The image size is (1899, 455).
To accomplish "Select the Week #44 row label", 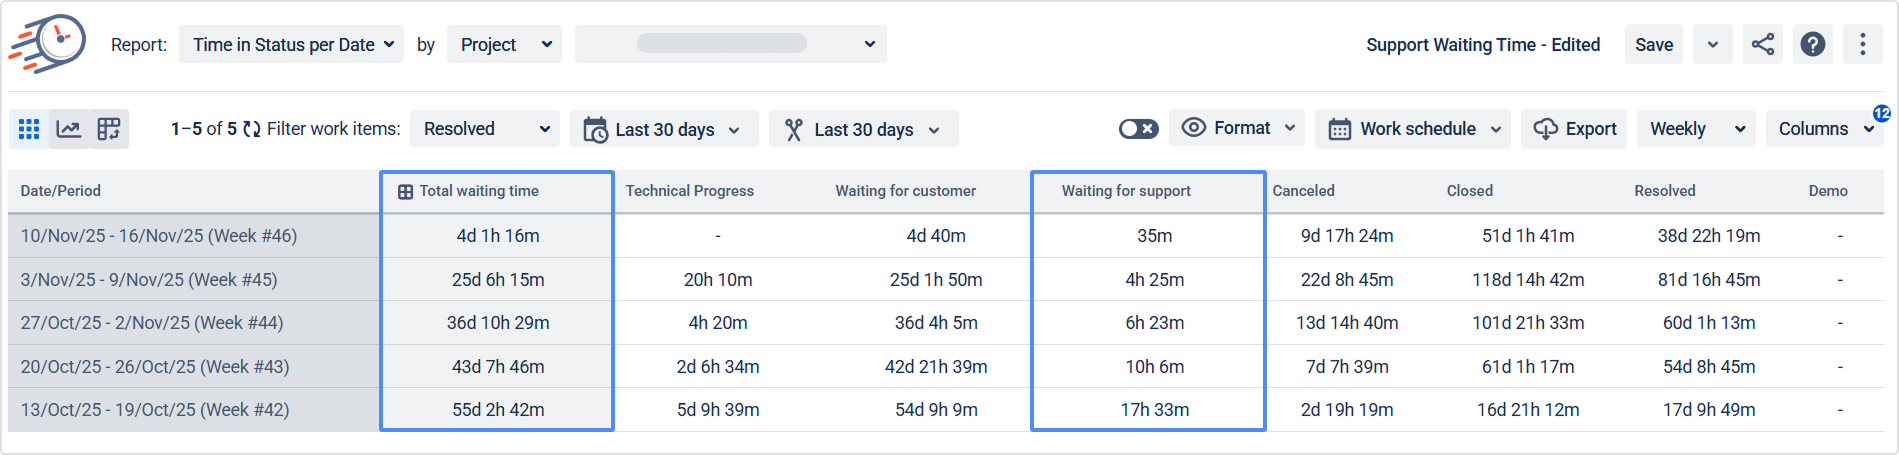I will click(152, 323).
